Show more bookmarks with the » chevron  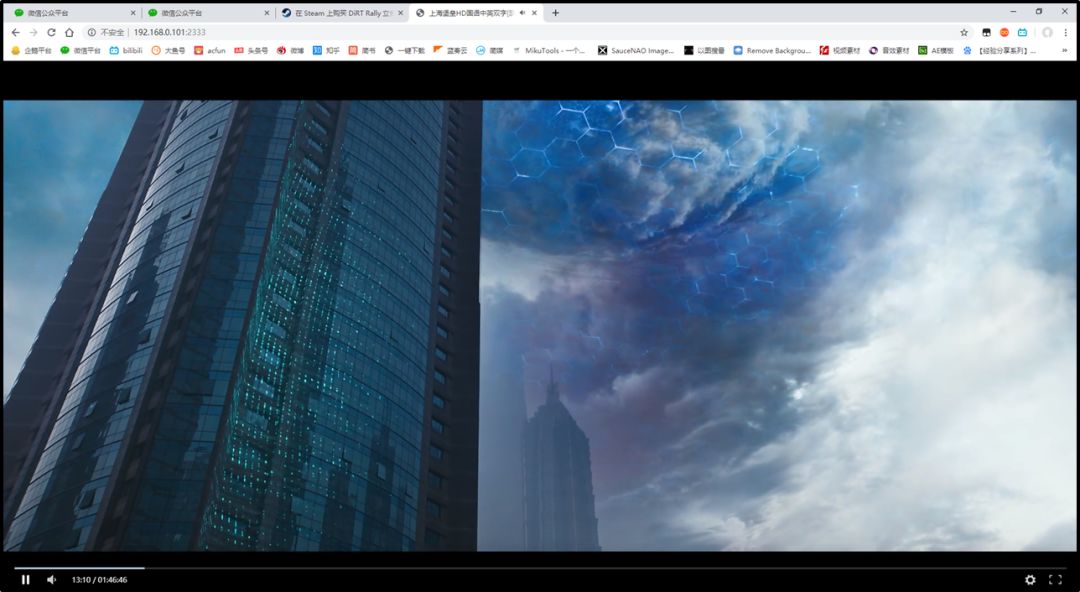point(1065,50)
